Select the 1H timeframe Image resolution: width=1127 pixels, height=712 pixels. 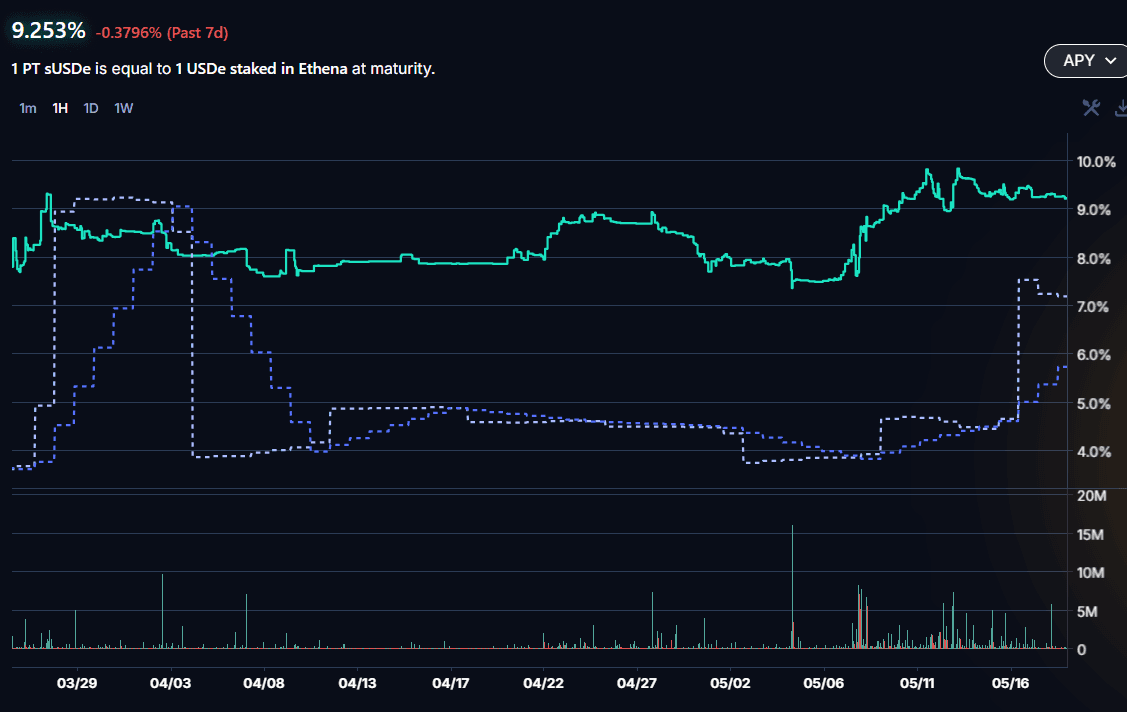60,108
